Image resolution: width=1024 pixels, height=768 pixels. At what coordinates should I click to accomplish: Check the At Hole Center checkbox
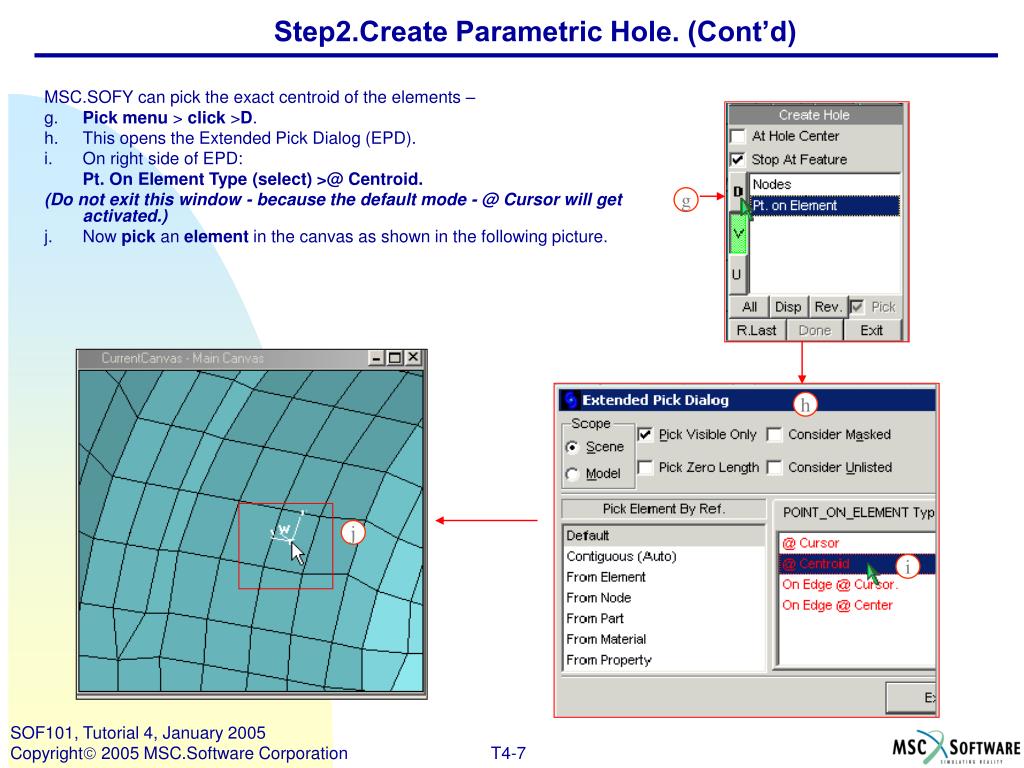[737, 136]
